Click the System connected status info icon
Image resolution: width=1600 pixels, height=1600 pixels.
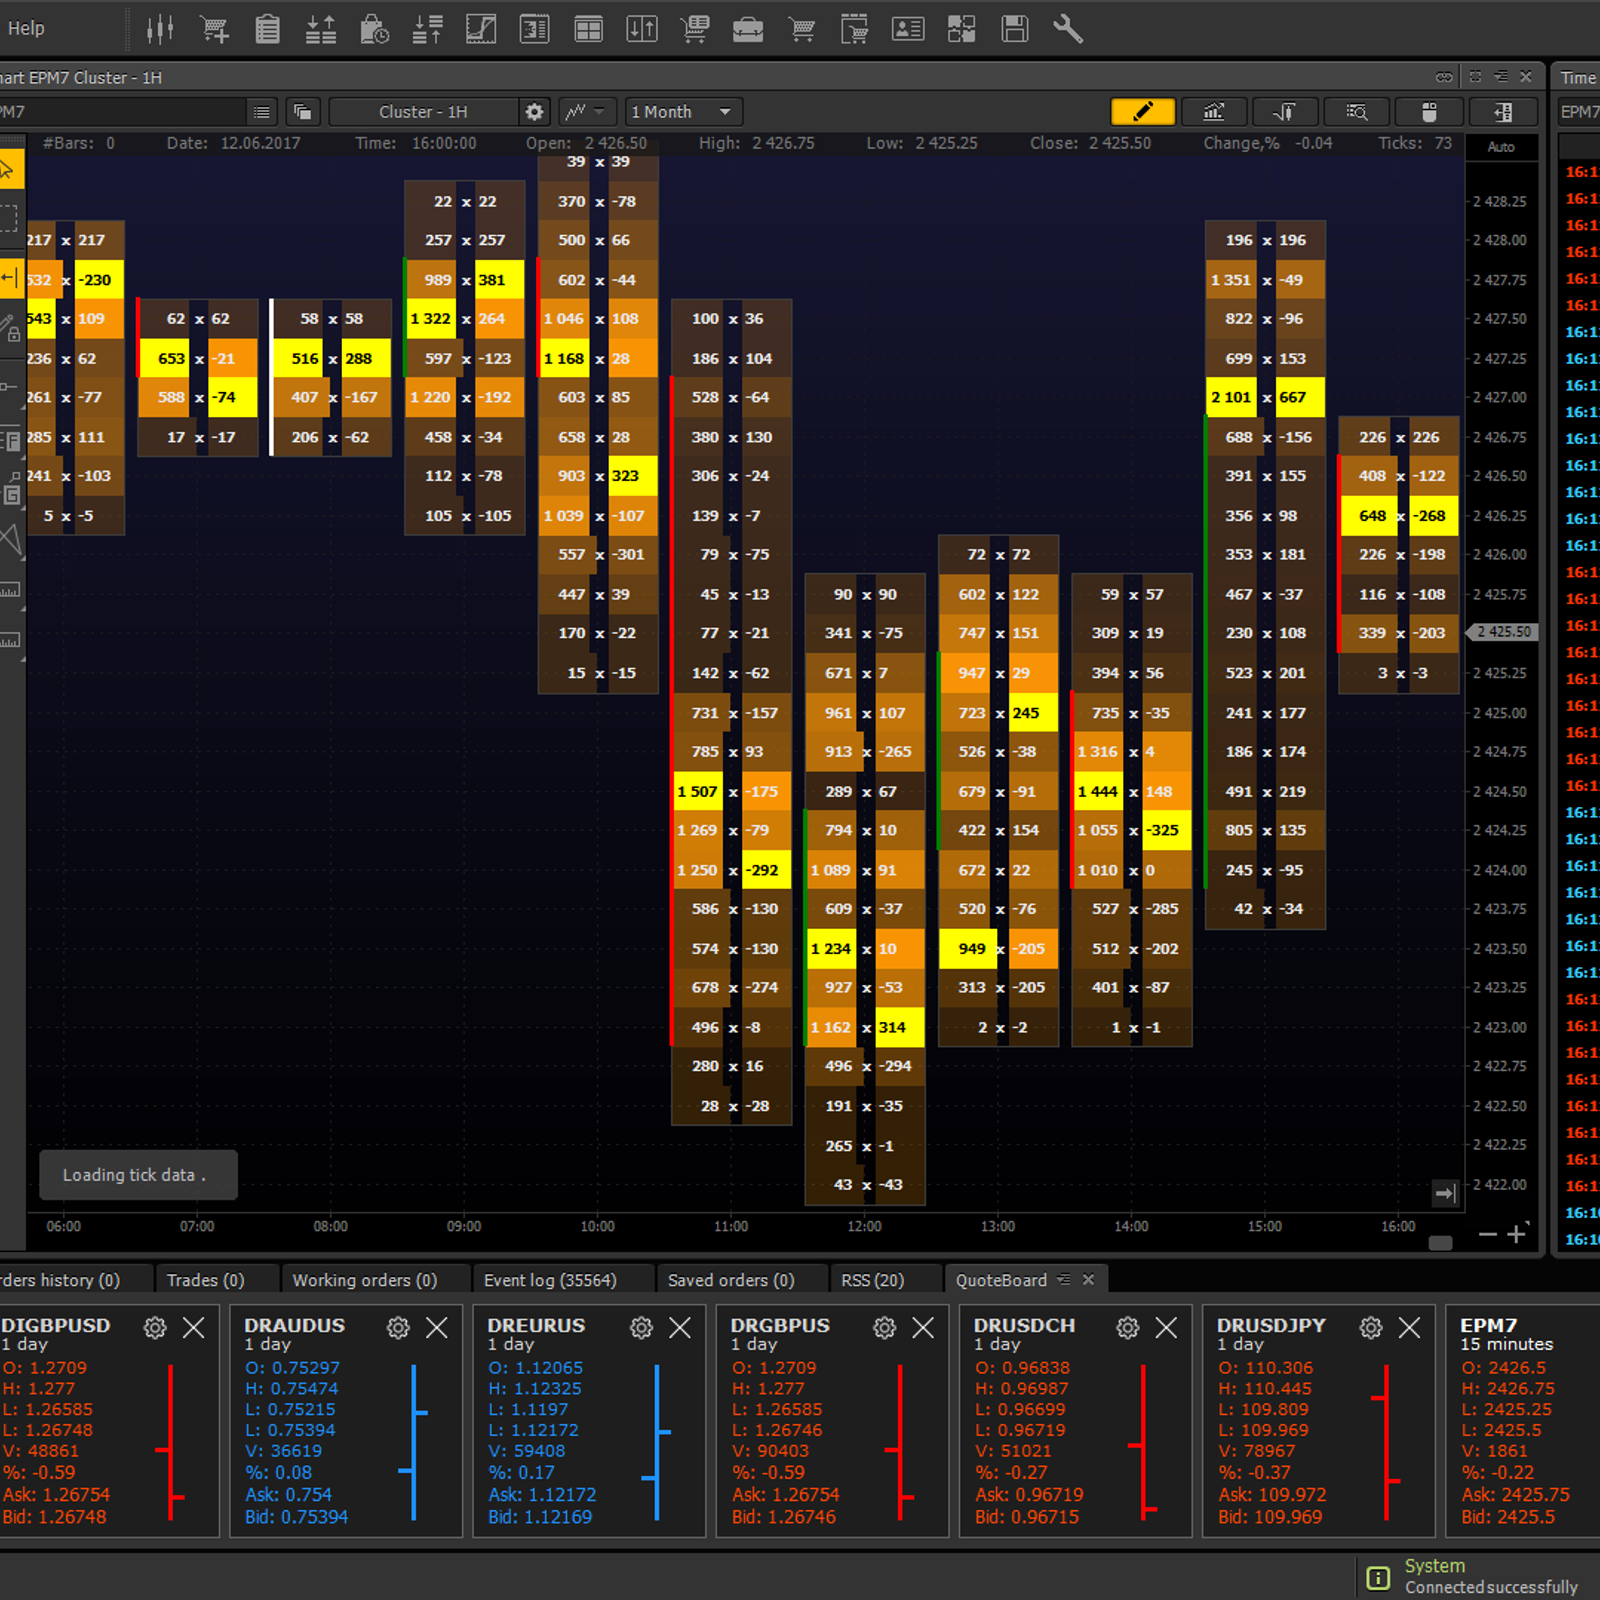(x=1378, y=1578)
